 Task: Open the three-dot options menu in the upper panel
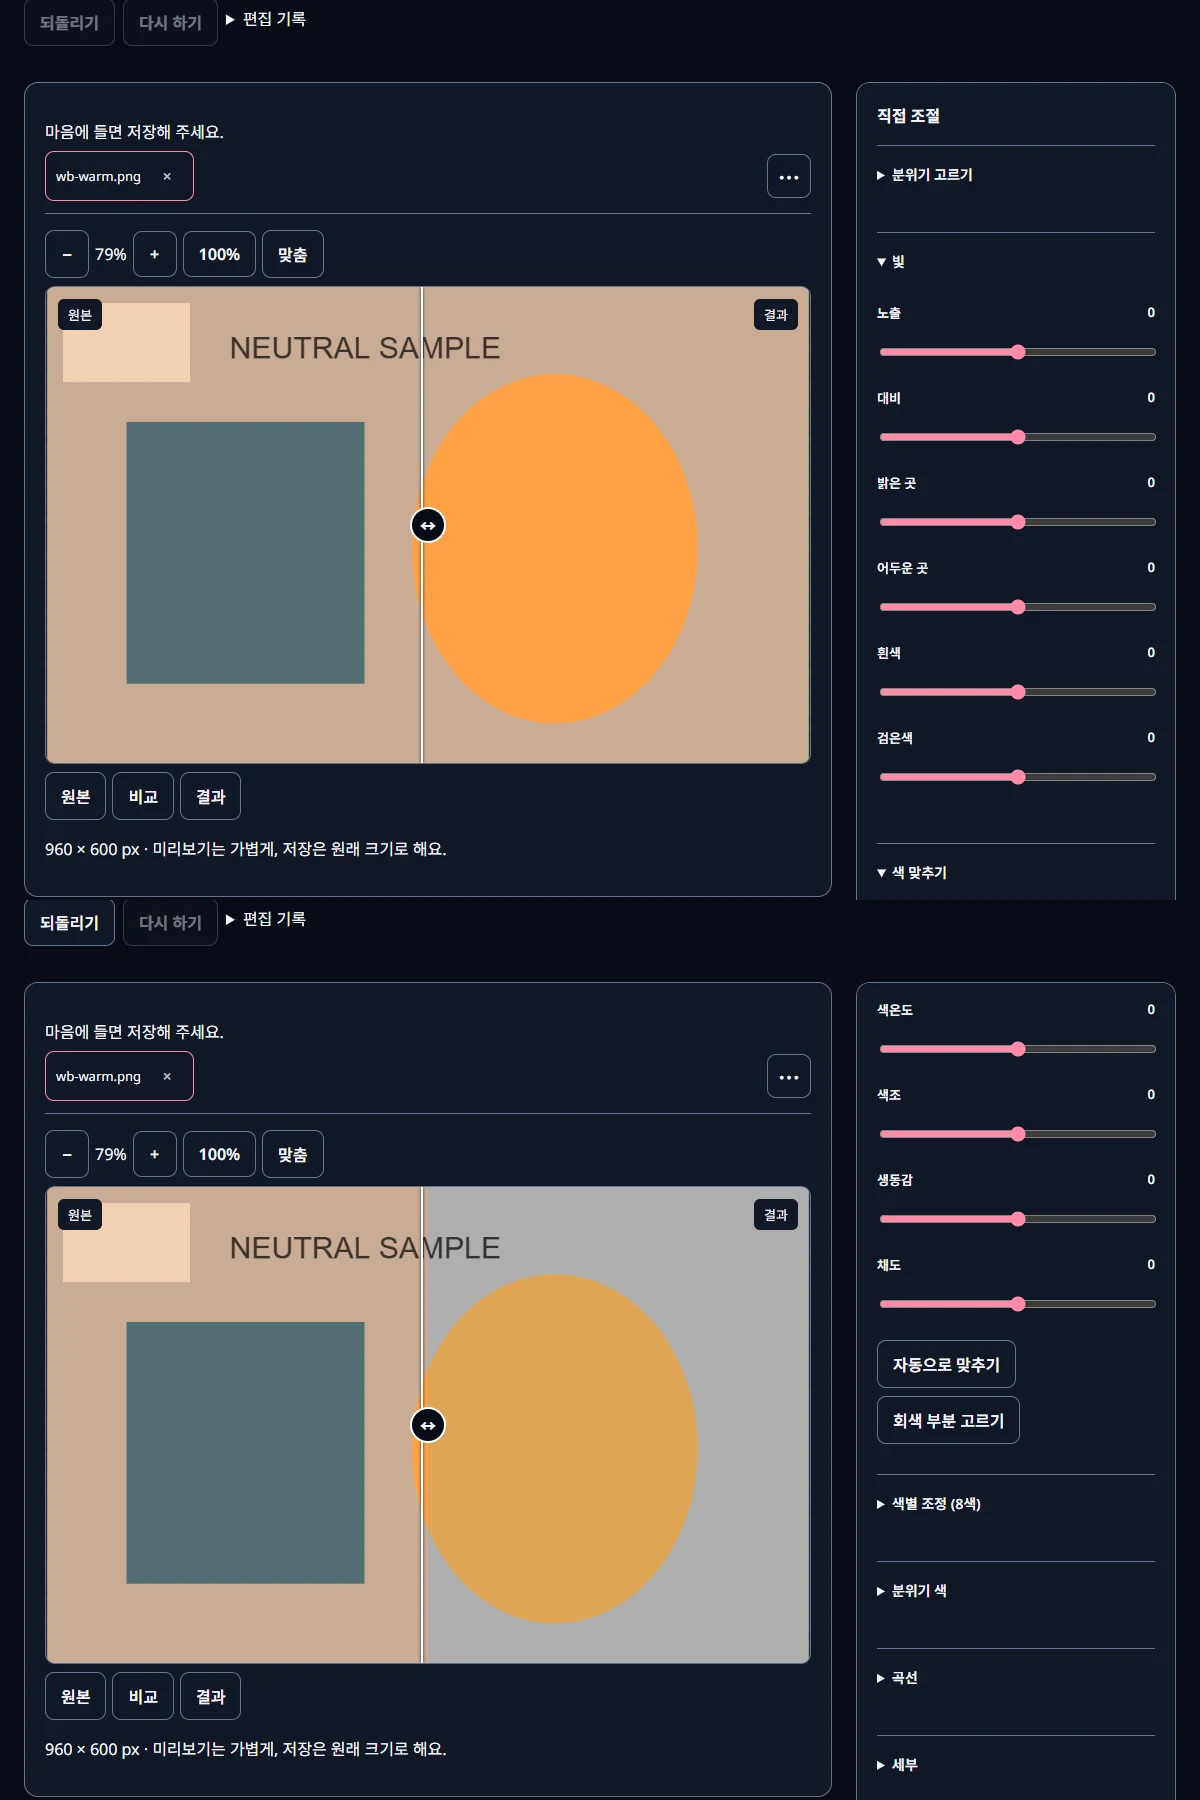pos(789,177)
